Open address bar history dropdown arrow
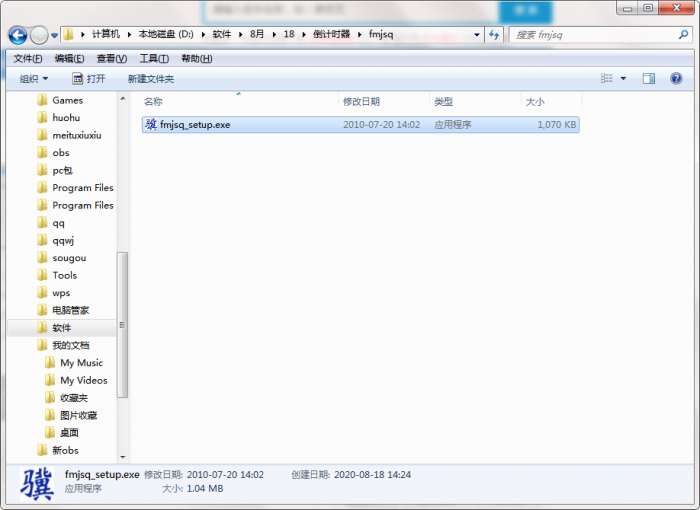This screenshot has height=510, width=700. coord(477,34)
